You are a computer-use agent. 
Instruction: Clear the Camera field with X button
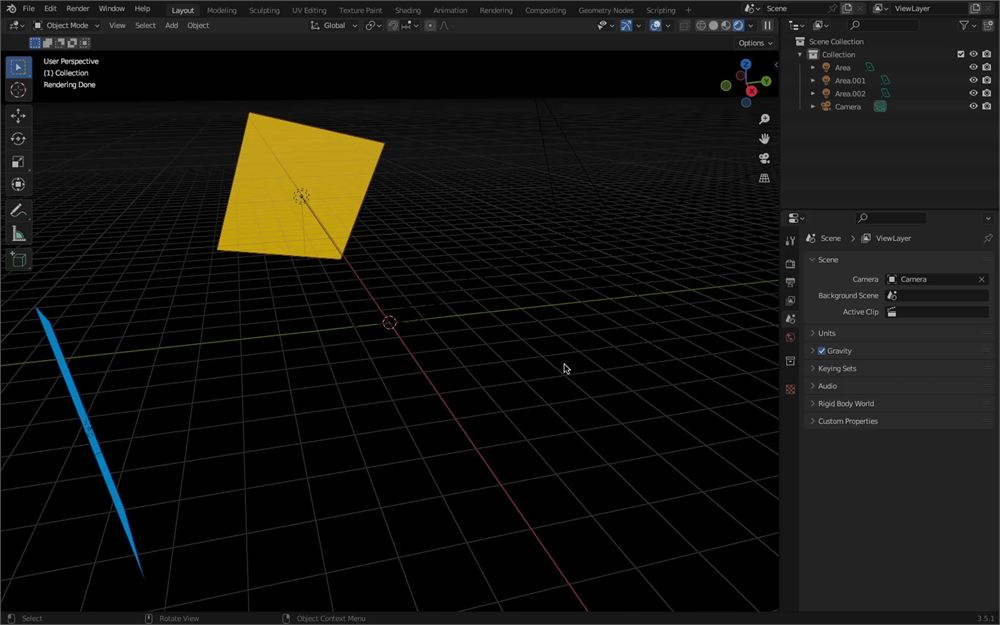[x=982, y=279]
